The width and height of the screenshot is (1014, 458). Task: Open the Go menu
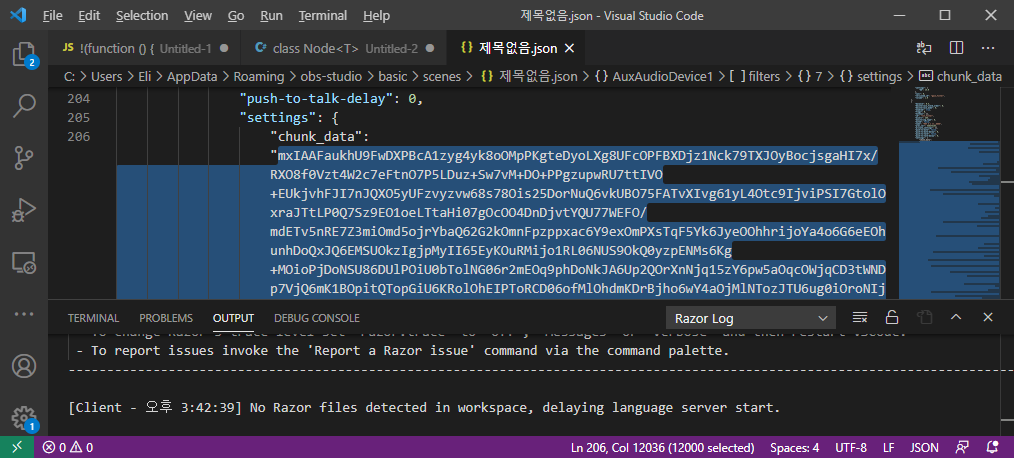coord(236,16)
